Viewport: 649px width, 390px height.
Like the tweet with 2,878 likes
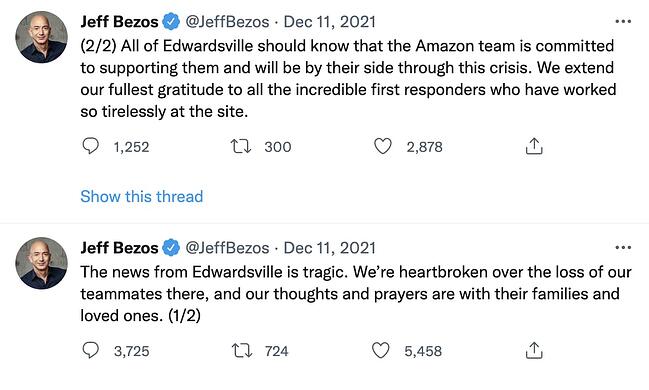coord(382,146)
